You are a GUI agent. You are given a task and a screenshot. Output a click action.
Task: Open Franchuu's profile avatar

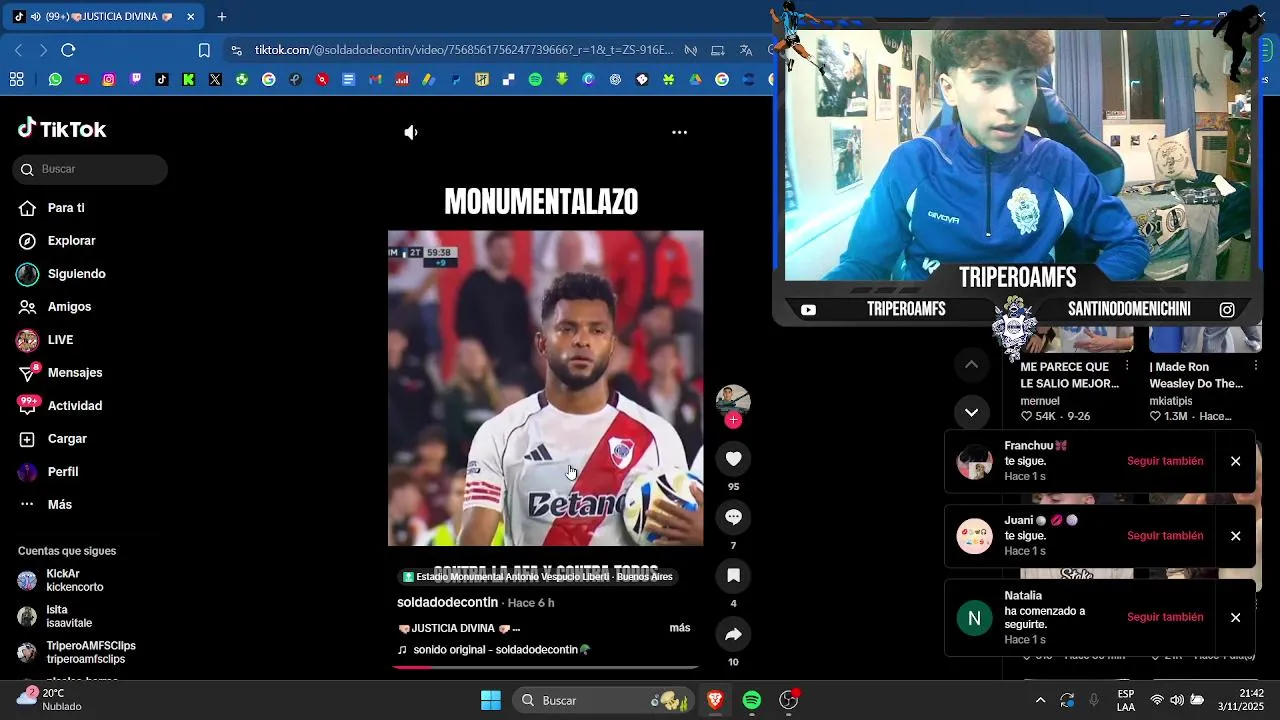tap(975, 462)
